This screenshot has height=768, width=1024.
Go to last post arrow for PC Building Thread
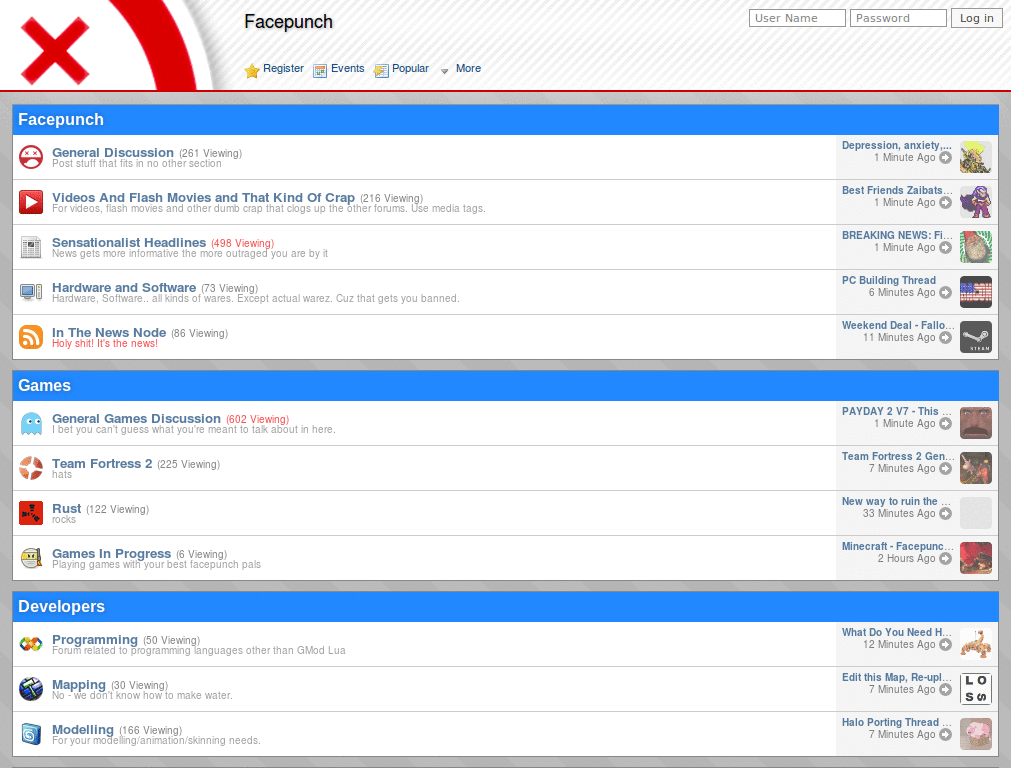click(945, 293)
